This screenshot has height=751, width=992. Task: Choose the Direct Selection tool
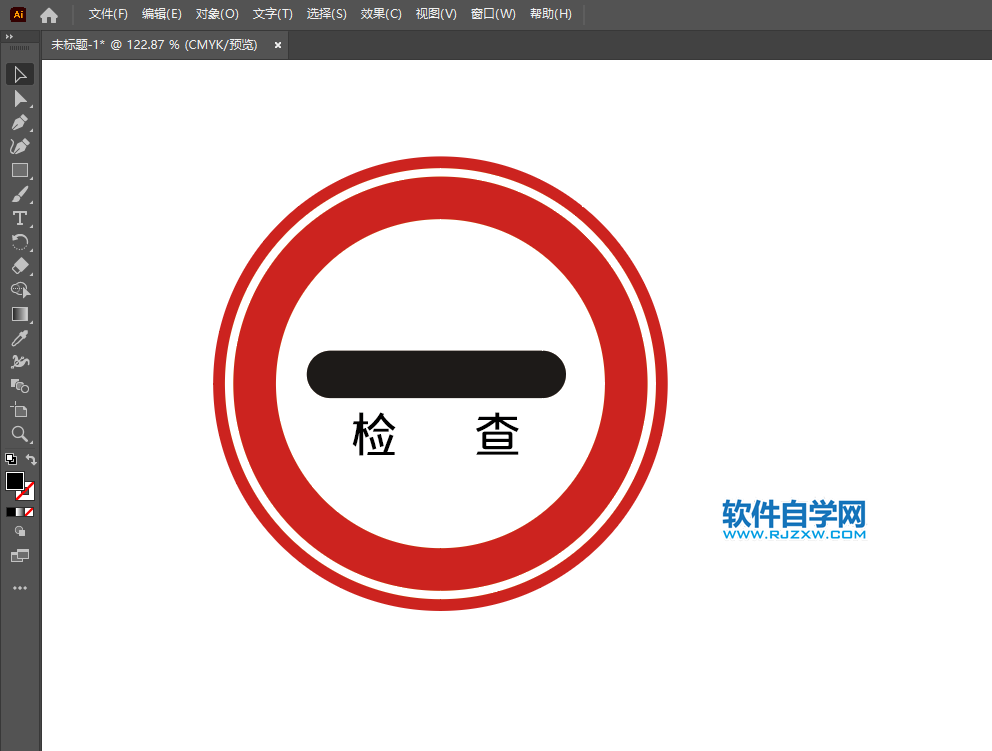coord(20,98)
